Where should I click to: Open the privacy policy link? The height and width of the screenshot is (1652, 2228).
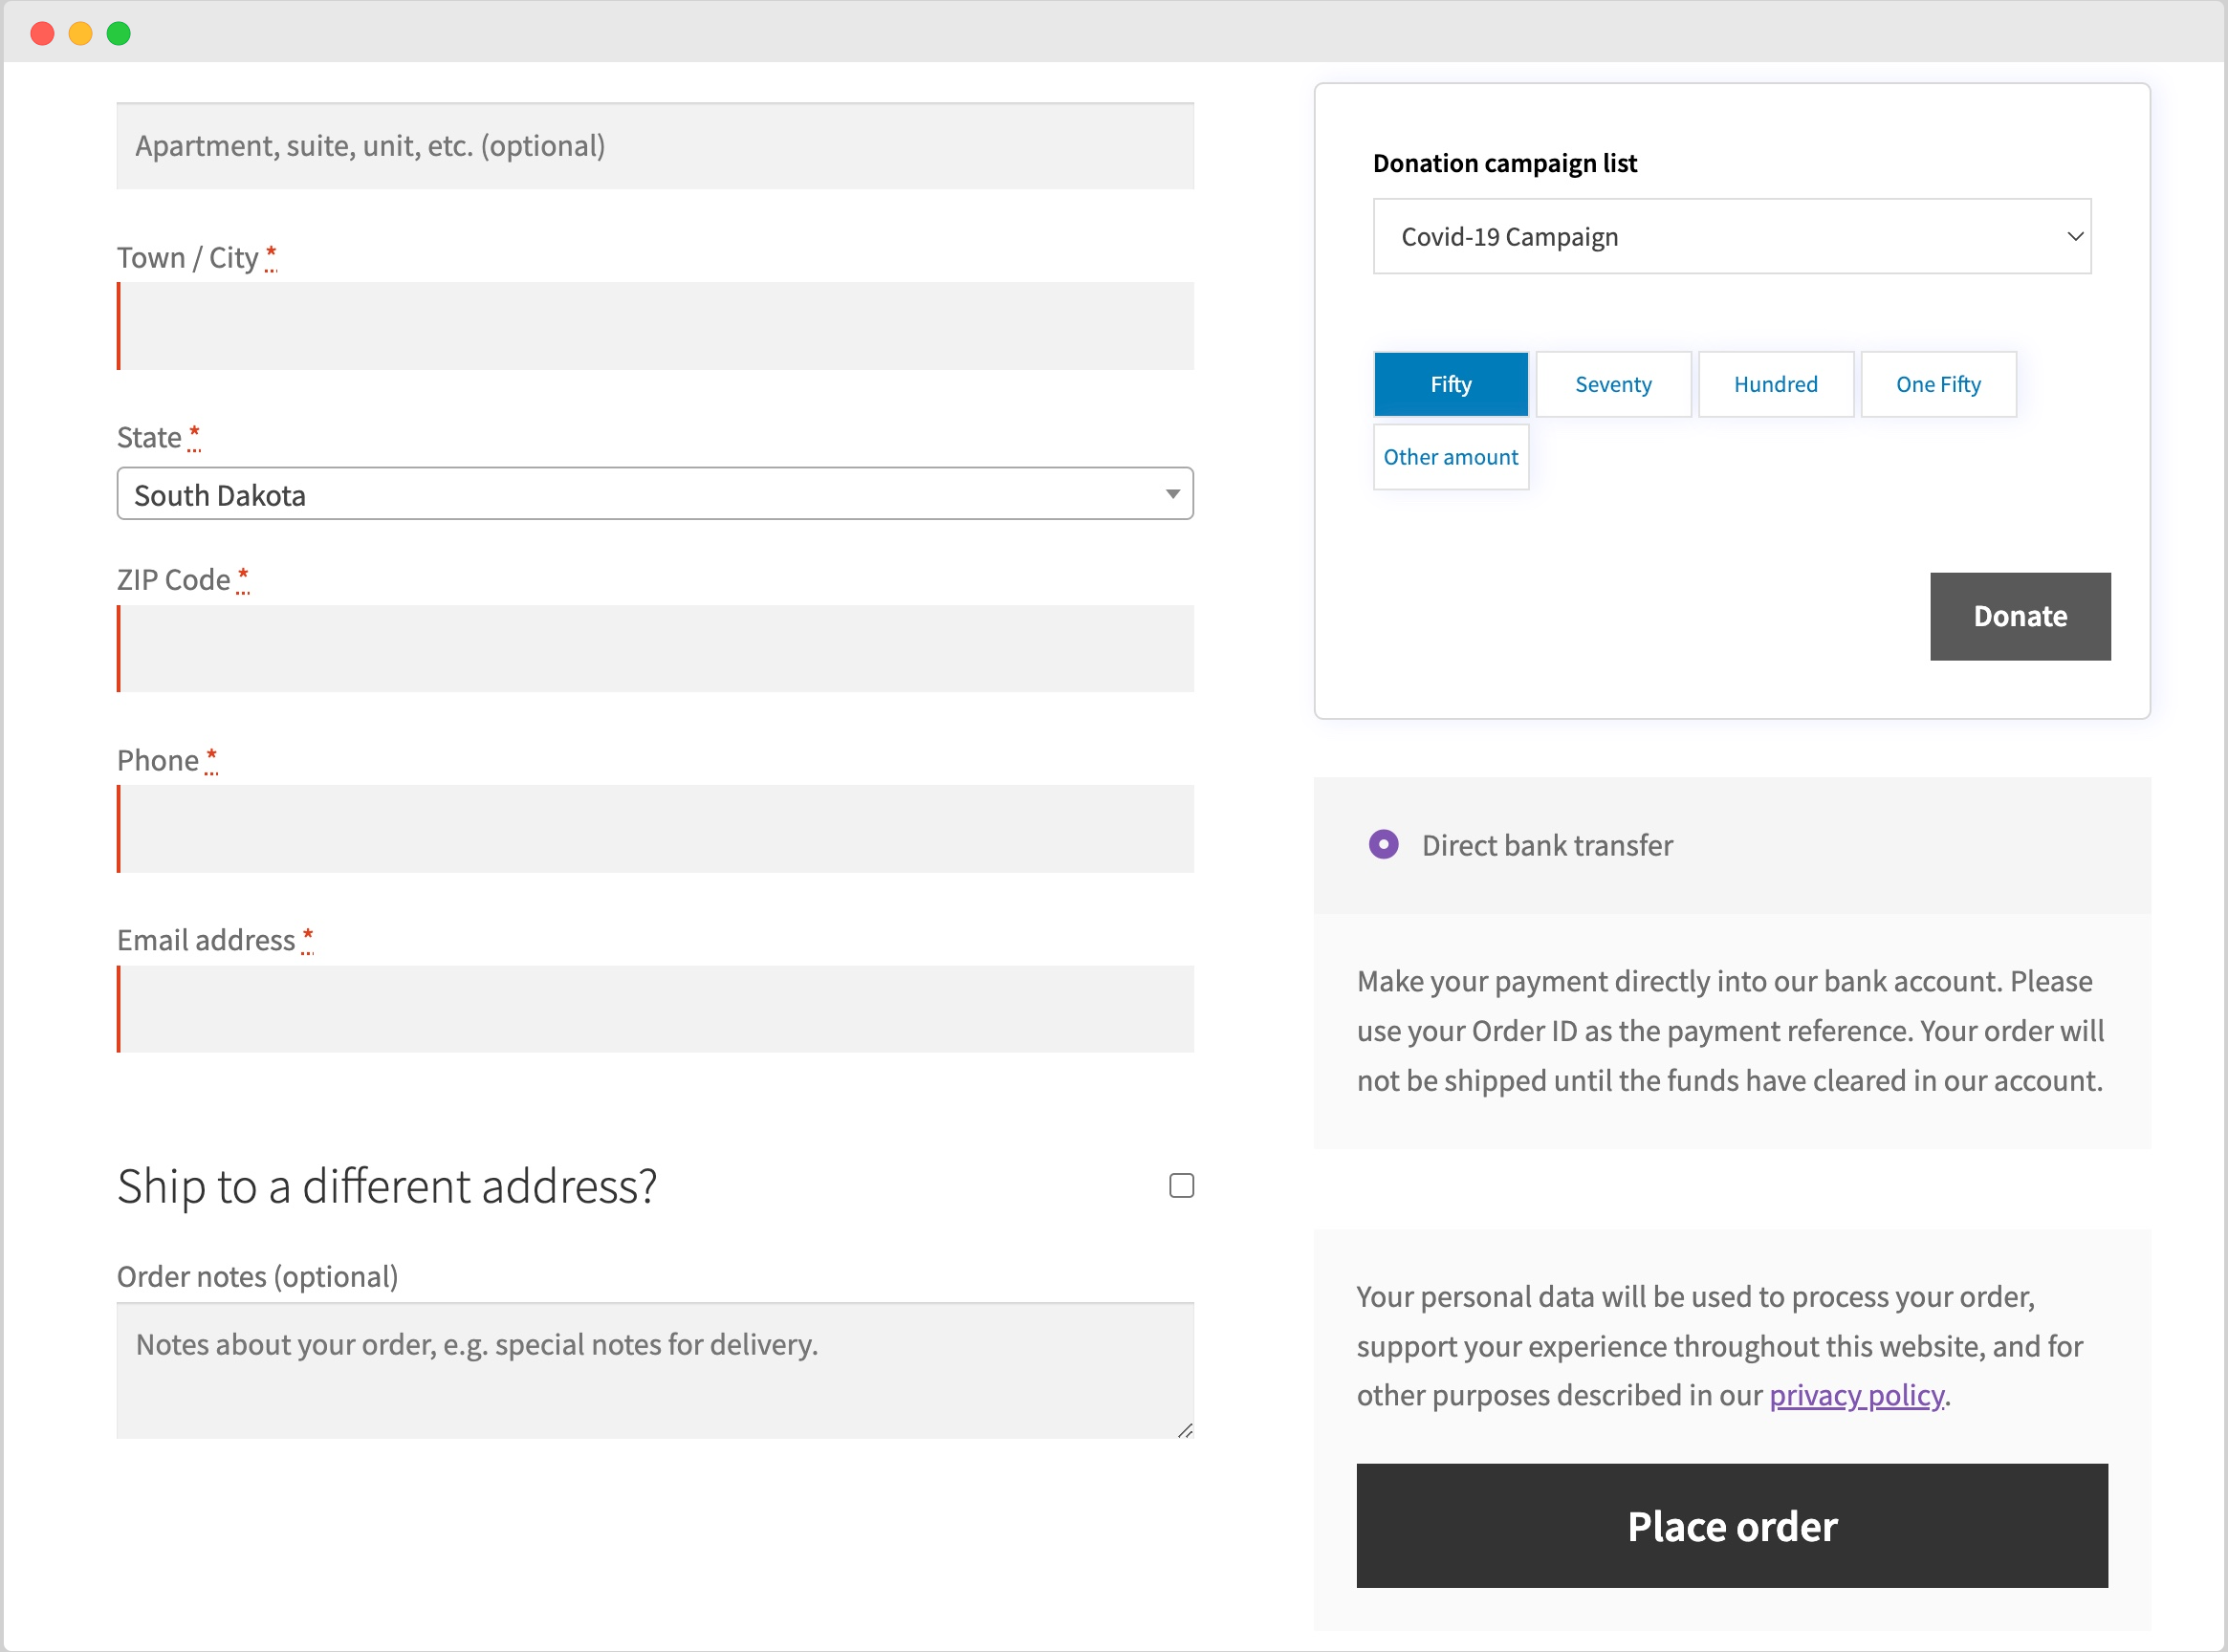[1855, 1395]
